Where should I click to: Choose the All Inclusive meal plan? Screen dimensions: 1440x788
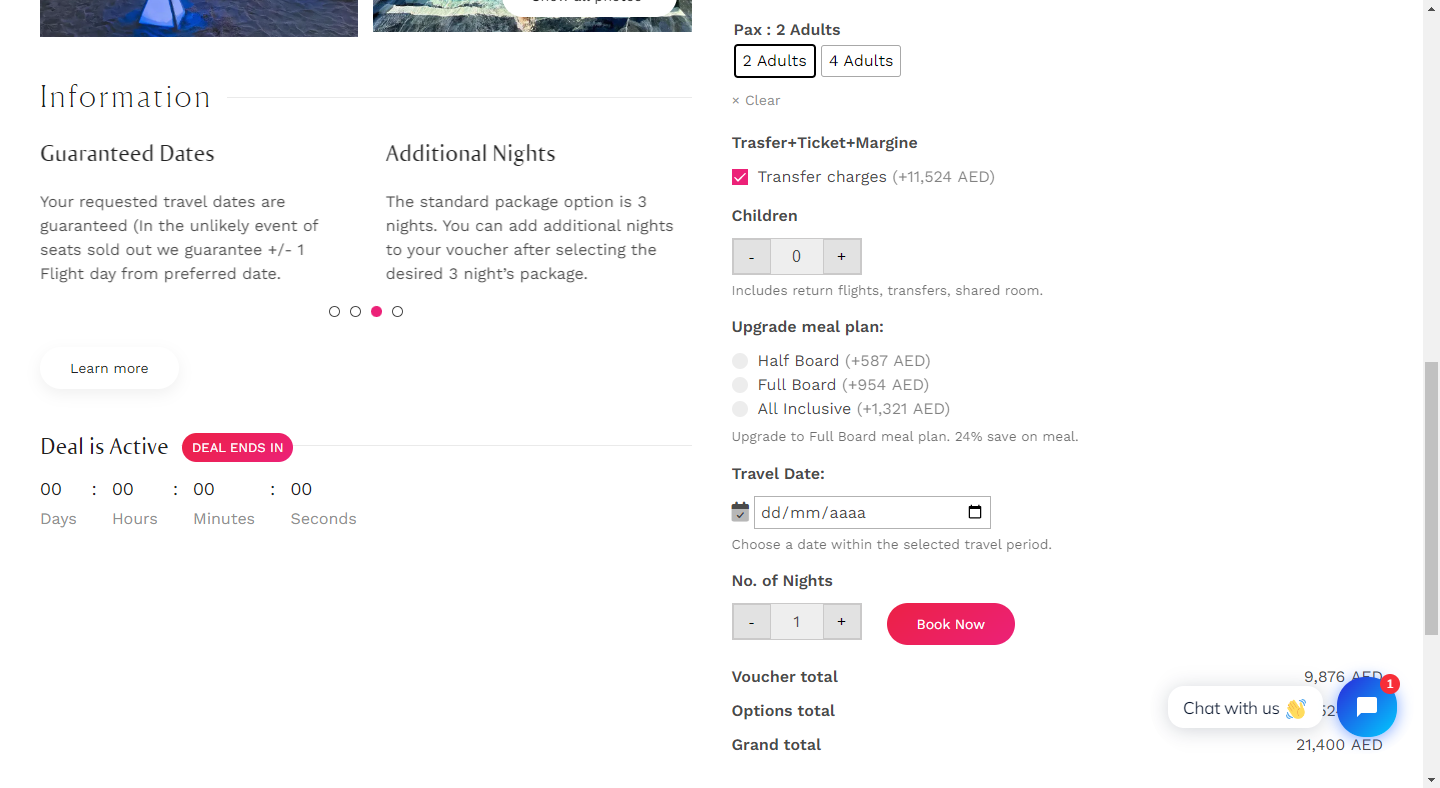(740, 409)
